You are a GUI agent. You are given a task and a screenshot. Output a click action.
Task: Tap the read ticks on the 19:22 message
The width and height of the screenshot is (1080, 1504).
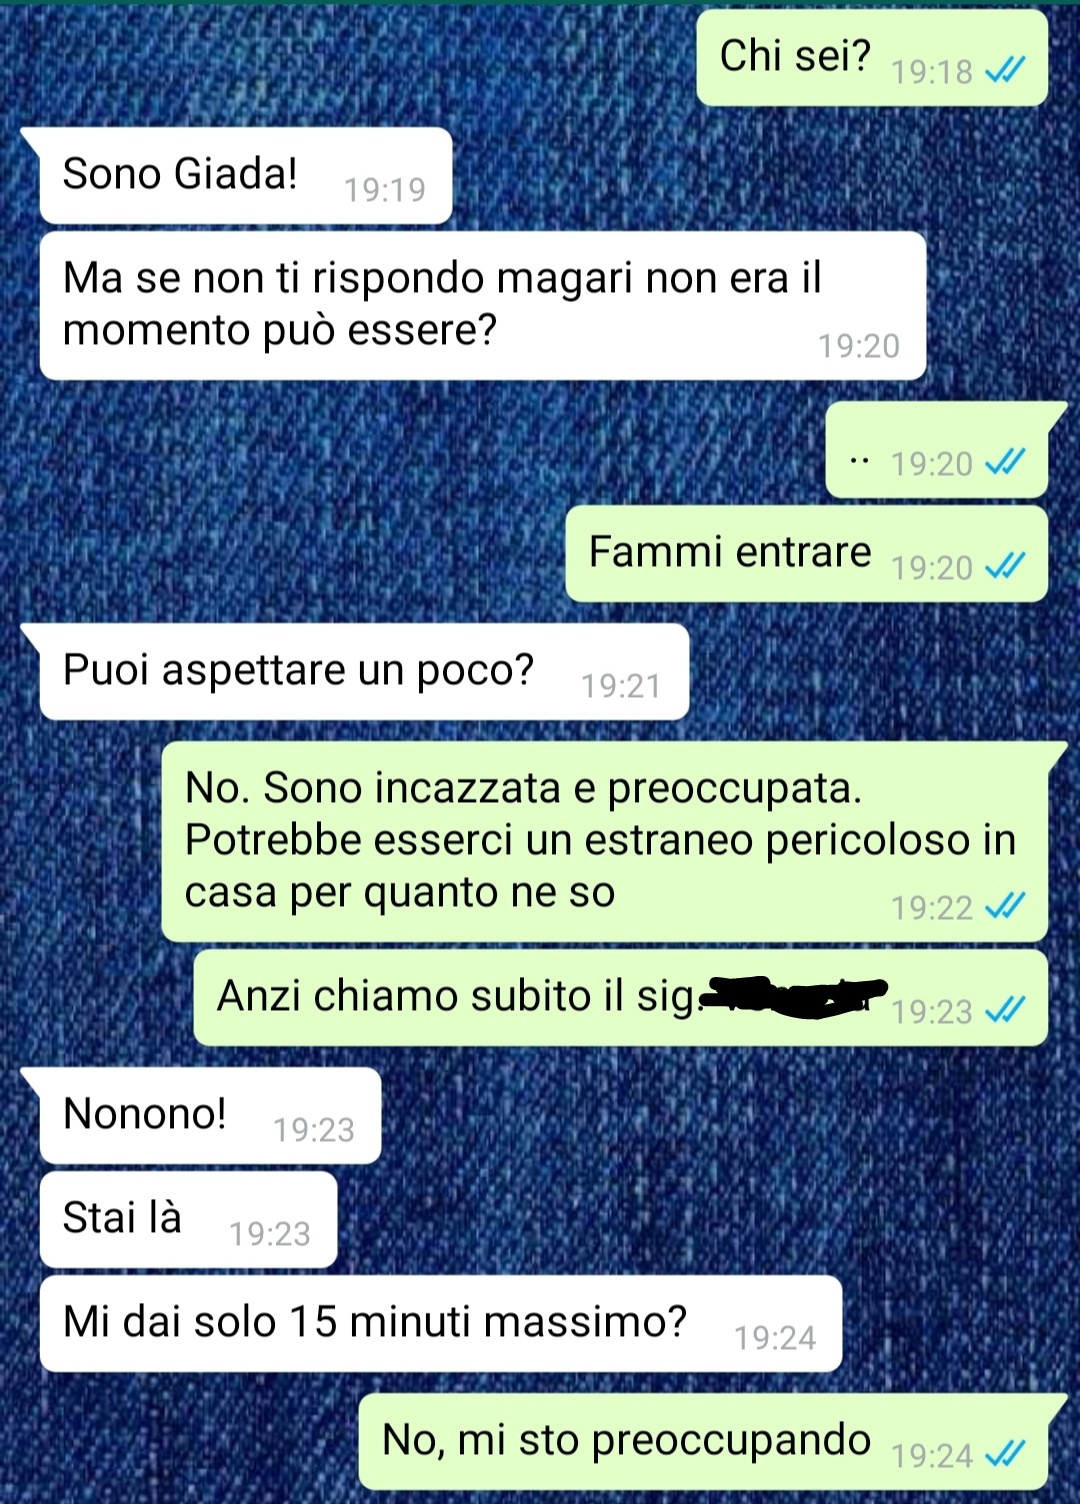1005,906
